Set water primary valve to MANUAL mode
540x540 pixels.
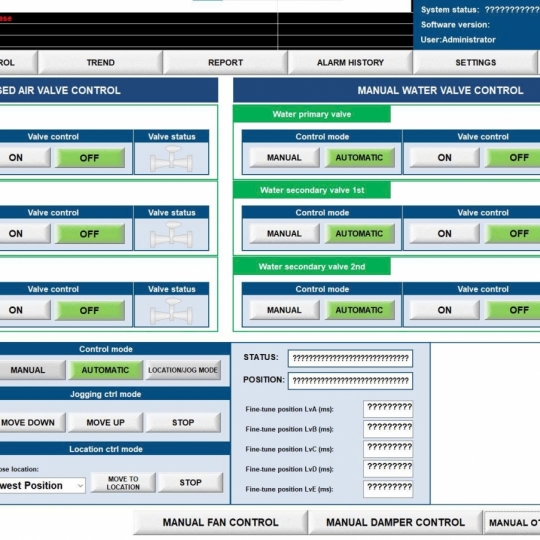pos(284,158)
